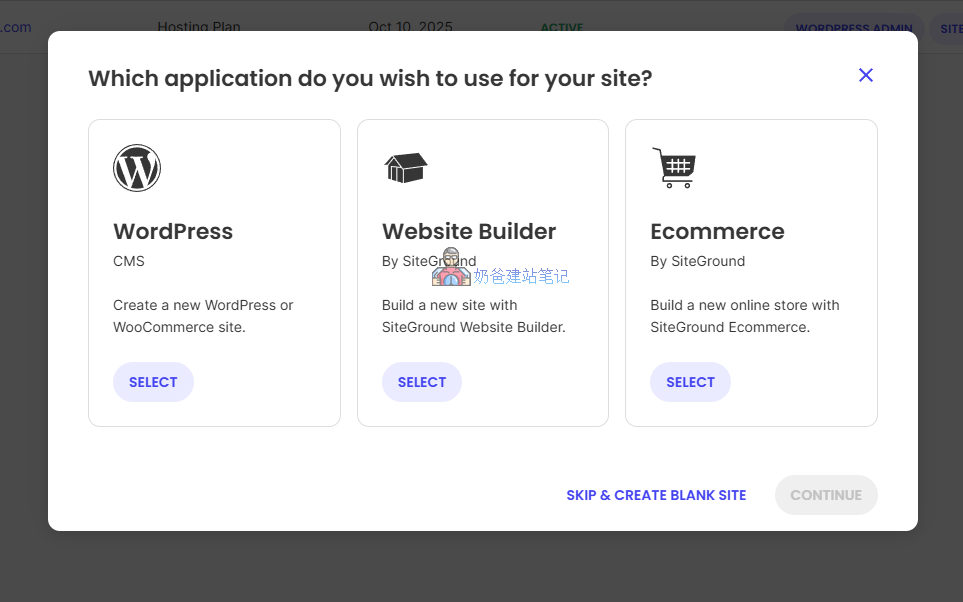Close the application selection dialog
Image resolution: width=963 pixels, height=602 pixels.
click(866, 75)
